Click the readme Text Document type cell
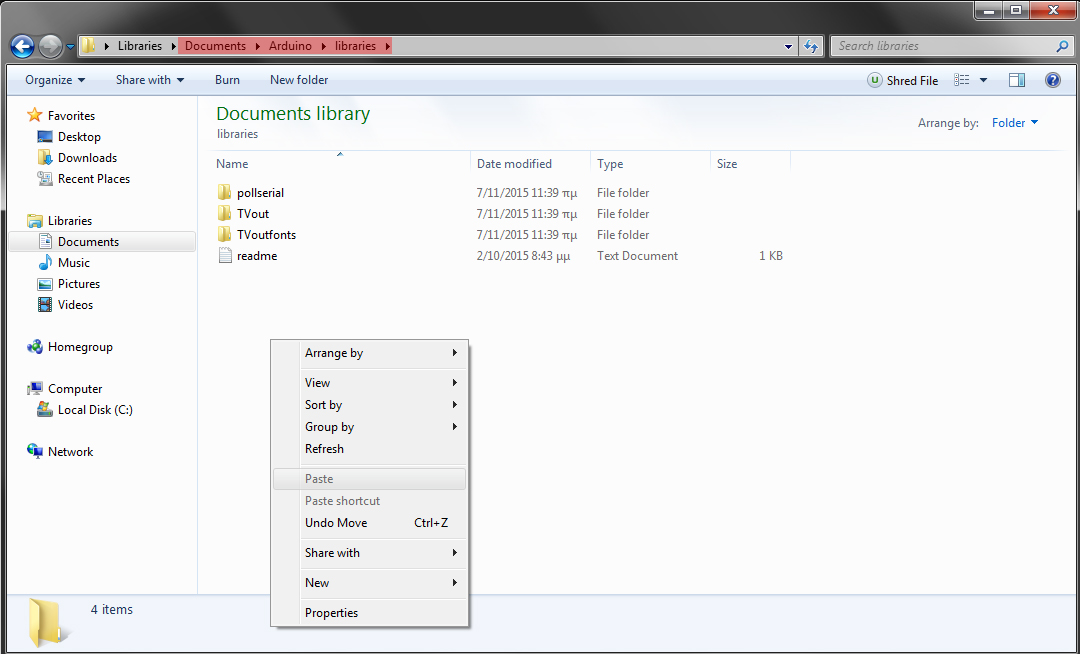This screenshot has height=654, width=1080. point(637,256)
